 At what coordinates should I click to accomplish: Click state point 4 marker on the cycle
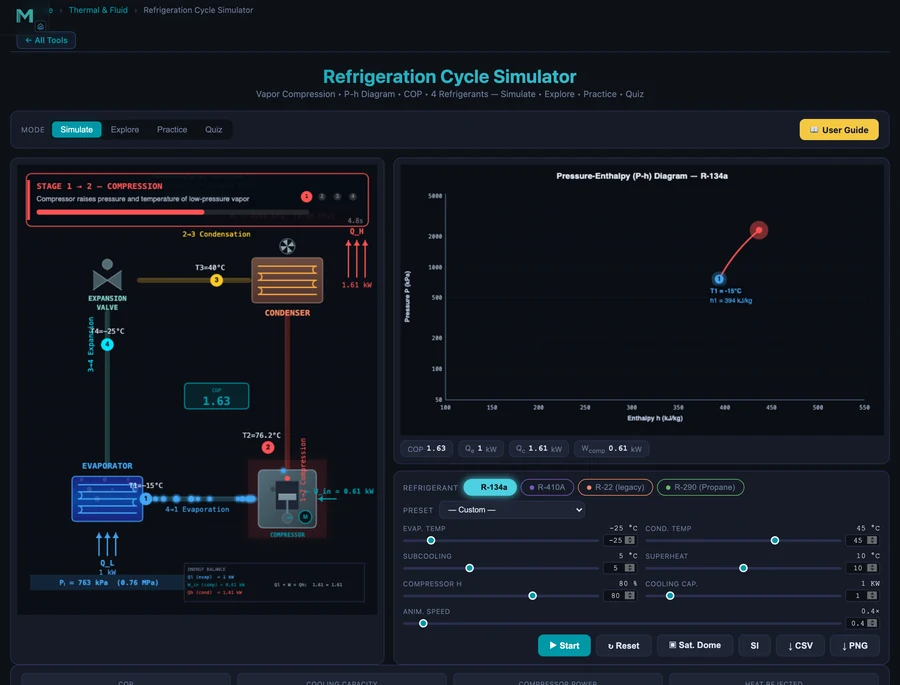click(107, 345)
